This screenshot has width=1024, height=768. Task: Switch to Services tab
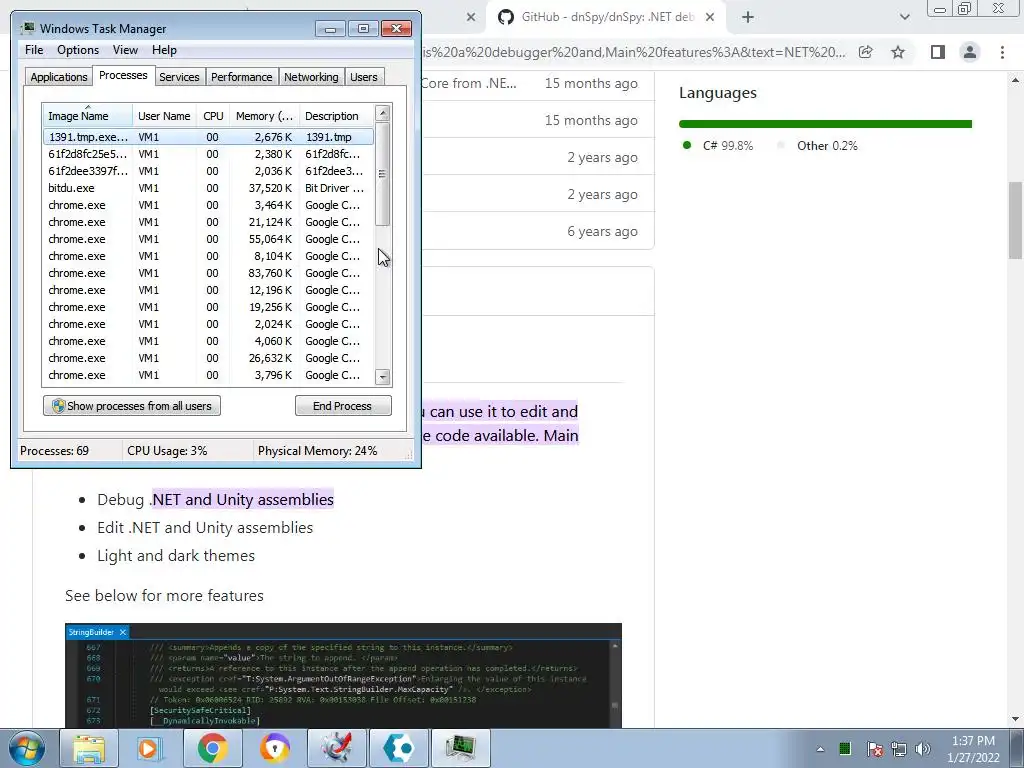point(179,77)
